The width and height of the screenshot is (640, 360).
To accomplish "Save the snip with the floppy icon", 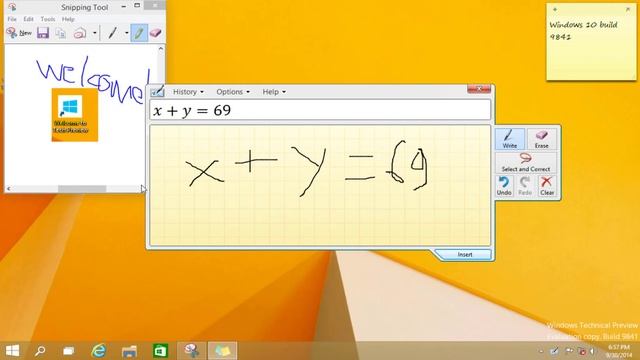I will click(x=43, y=33).
